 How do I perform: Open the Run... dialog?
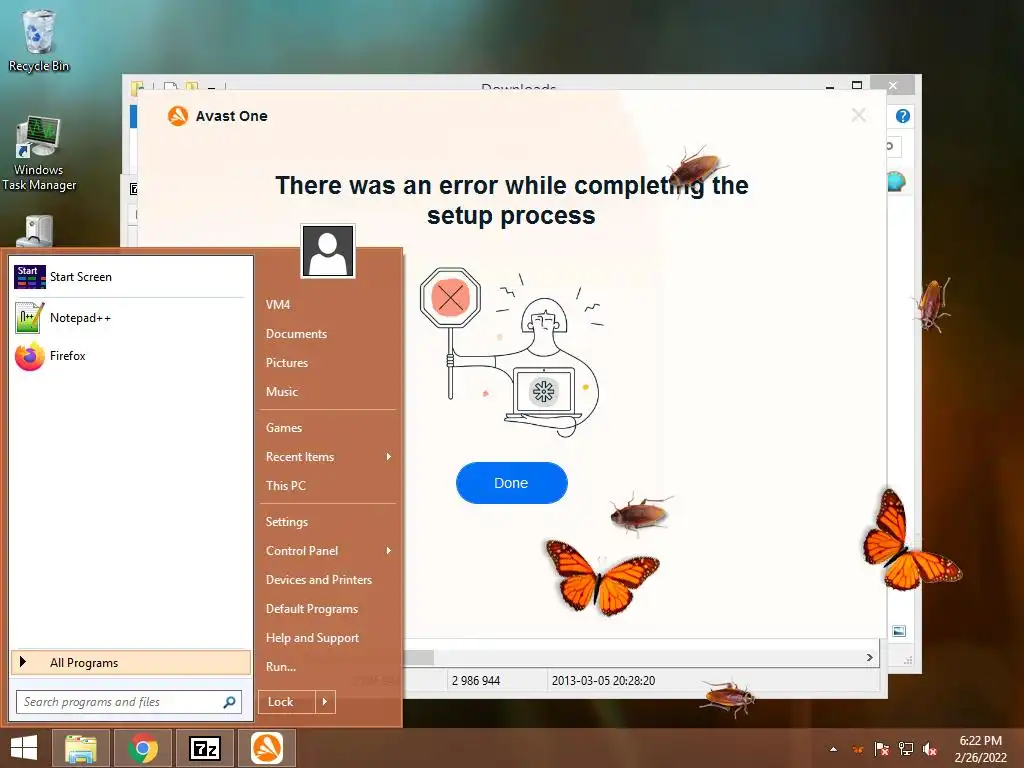pyautogui.click(x=281, y=667)
